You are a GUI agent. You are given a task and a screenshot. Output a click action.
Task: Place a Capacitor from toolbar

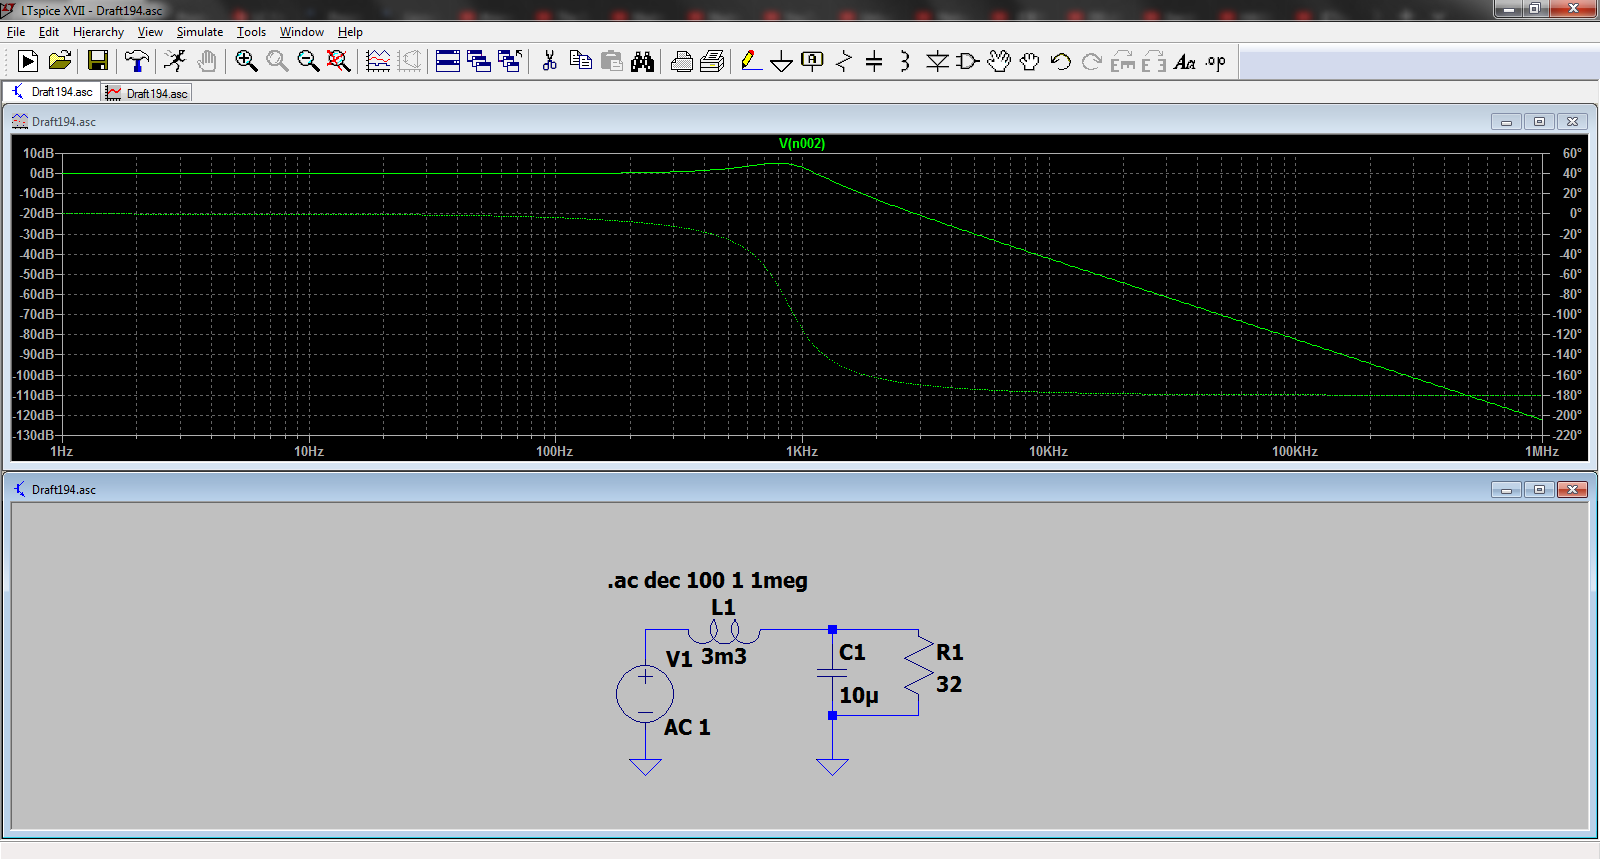point(874,61)
